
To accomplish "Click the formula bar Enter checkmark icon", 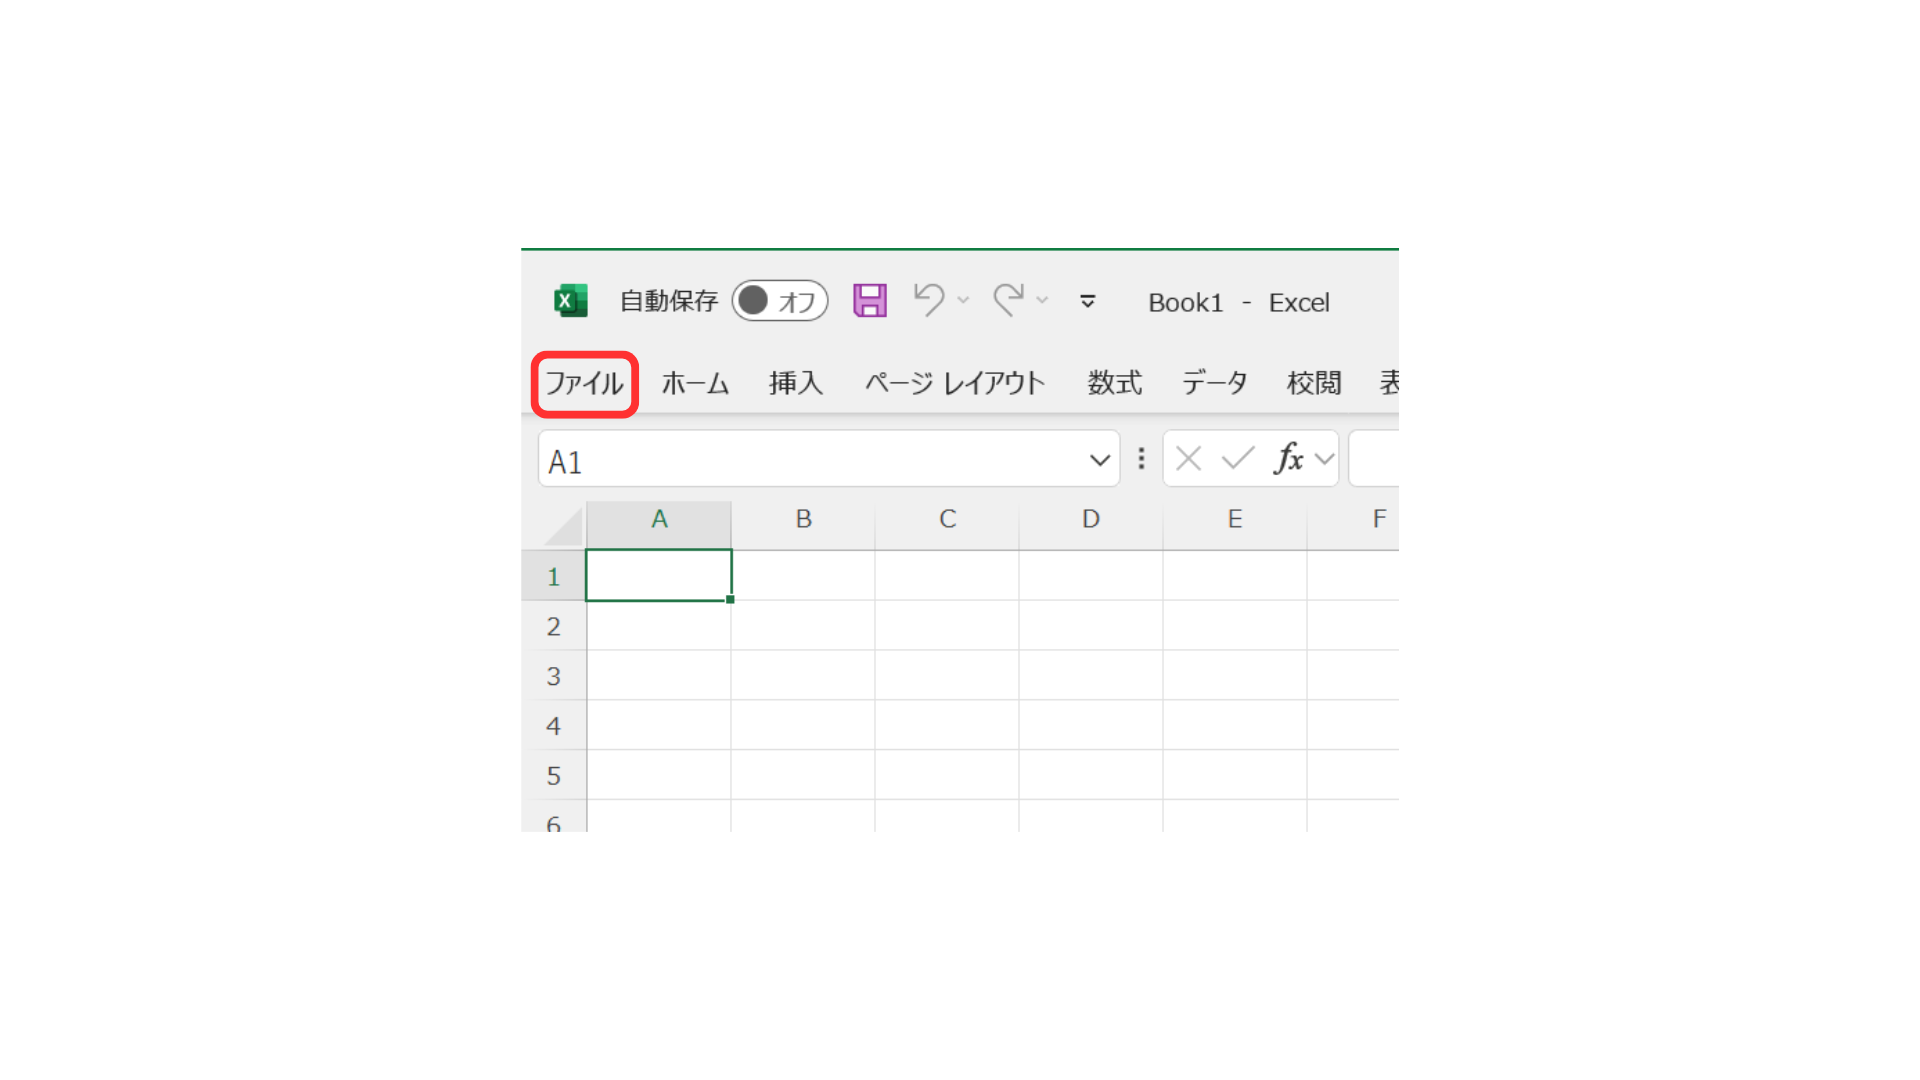I will pyautogui.click(x=1238, y=459).
